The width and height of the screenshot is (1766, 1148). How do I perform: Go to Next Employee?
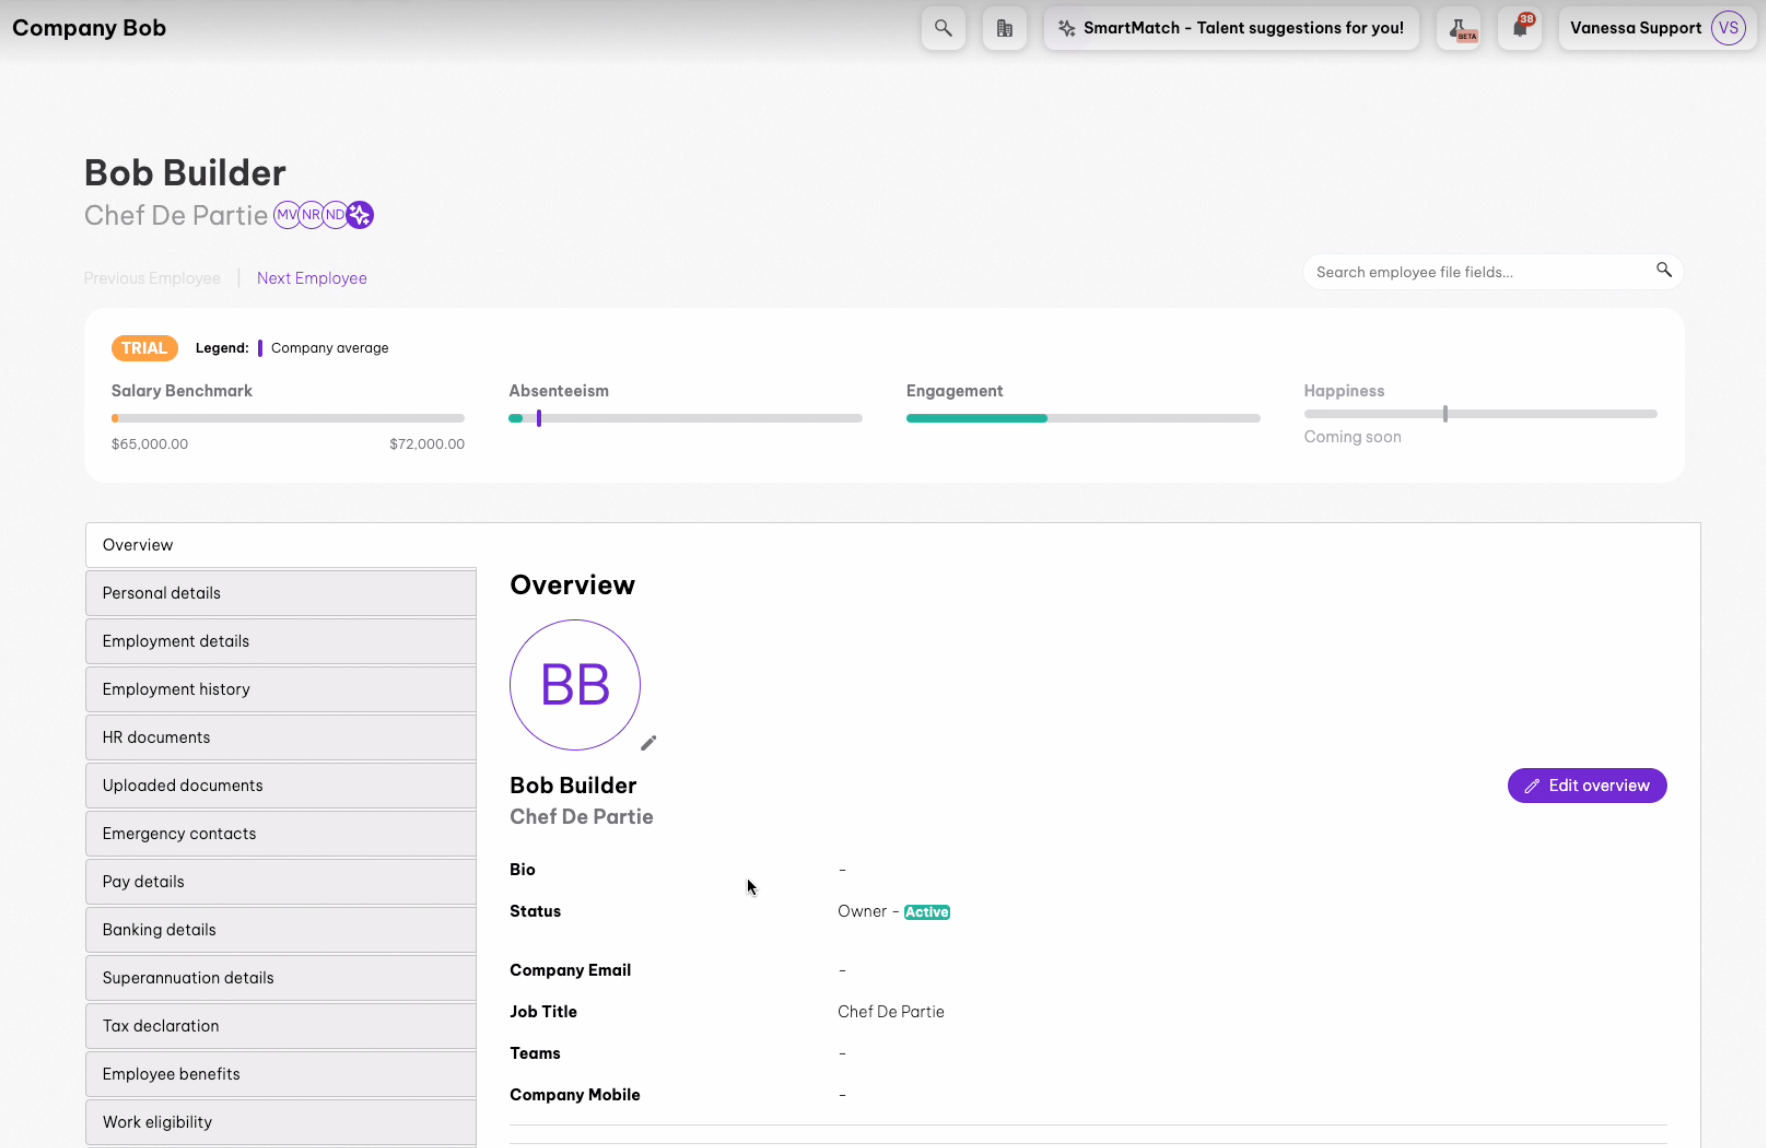[x=312, y=278]
